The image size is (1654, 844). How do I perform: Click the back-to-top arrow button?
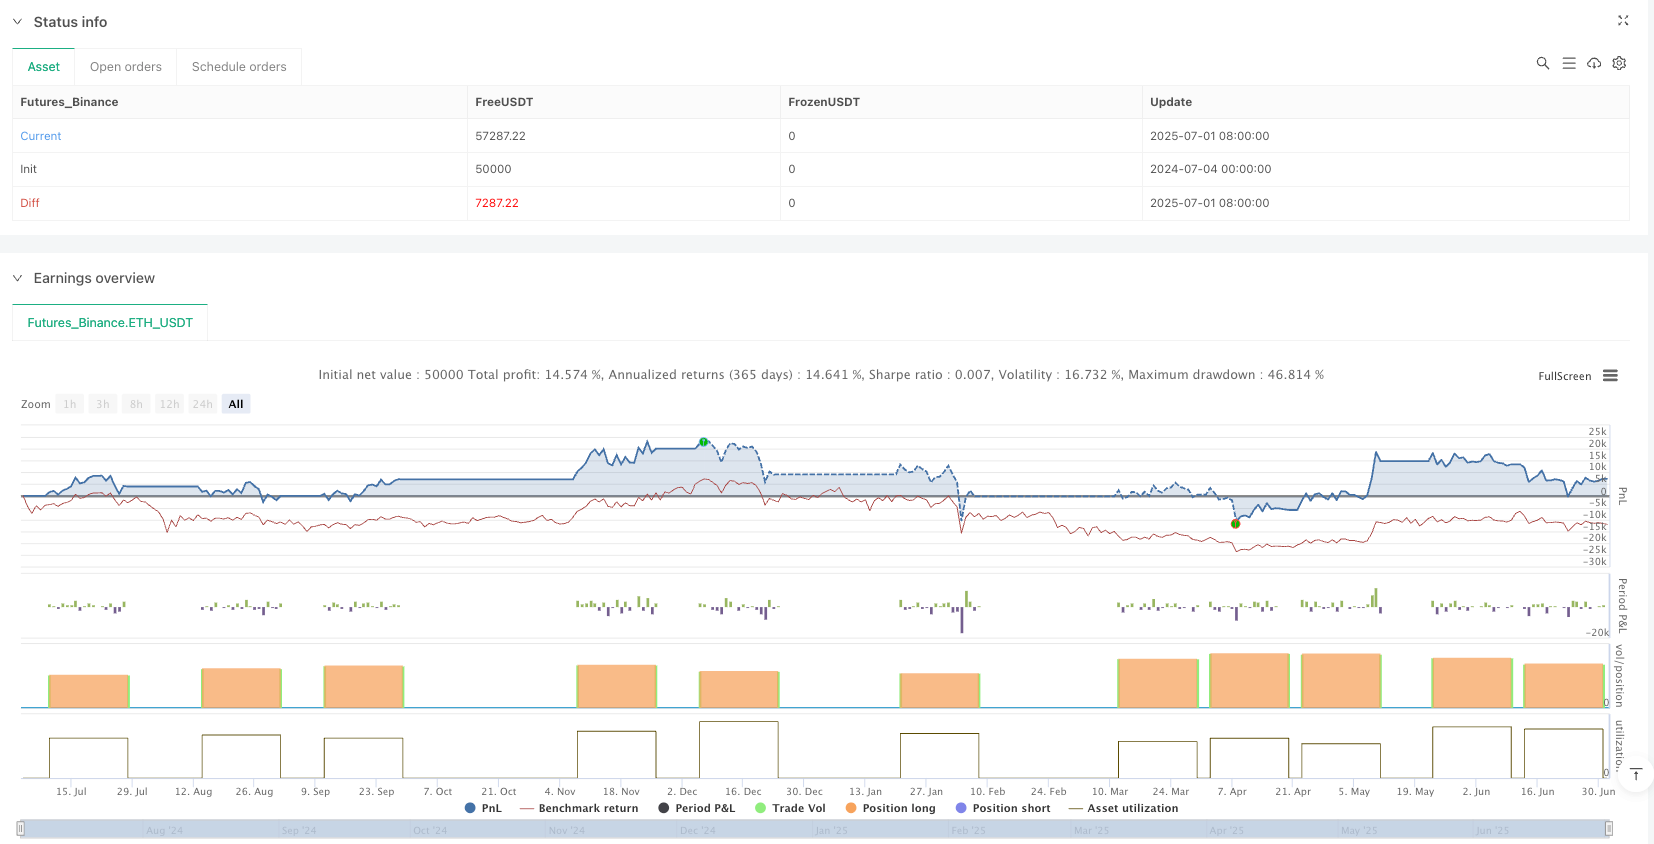[x=1636, y=775]
